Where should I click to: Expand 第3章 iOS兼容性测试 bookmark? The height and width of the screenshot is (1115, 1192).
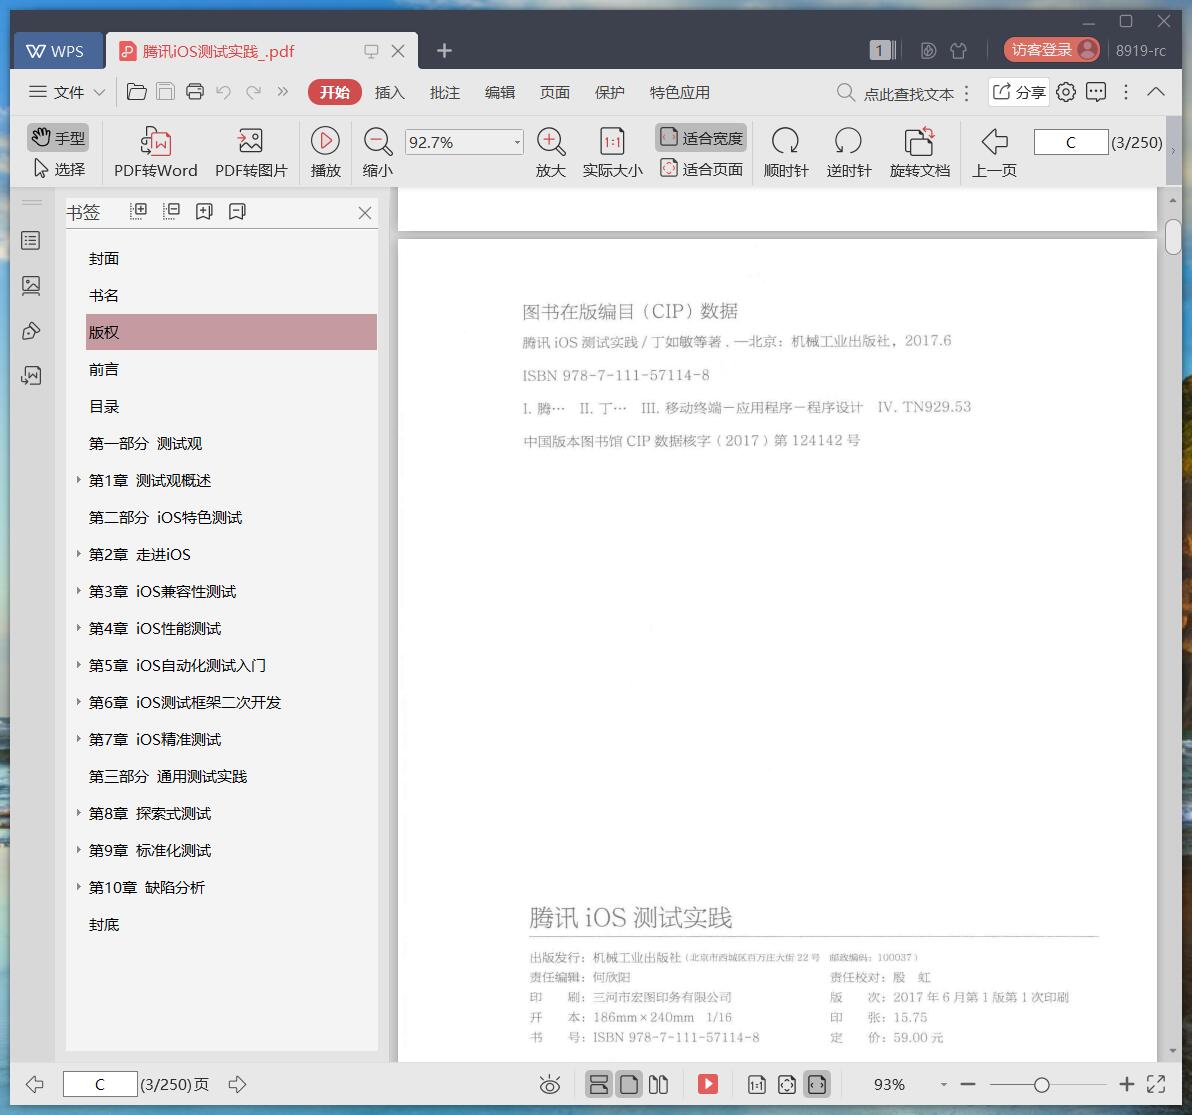78,591
